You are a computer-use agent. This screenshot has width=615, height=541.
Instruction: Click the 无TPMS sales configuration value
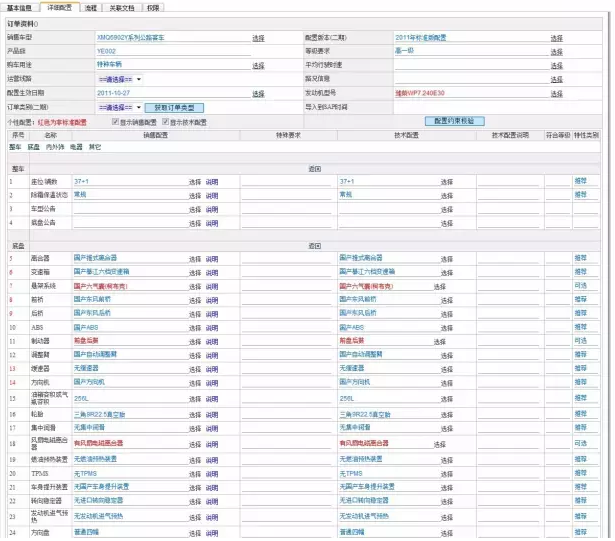click(x=86, y=474)
